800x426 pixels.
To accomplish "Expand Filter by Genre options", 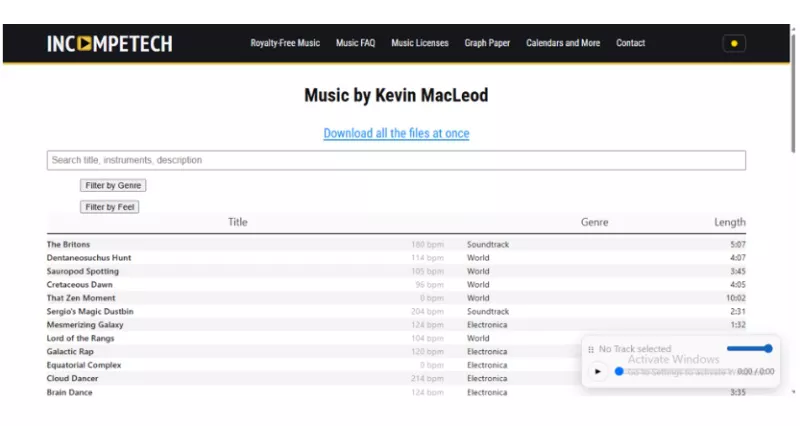I will 113,185.
